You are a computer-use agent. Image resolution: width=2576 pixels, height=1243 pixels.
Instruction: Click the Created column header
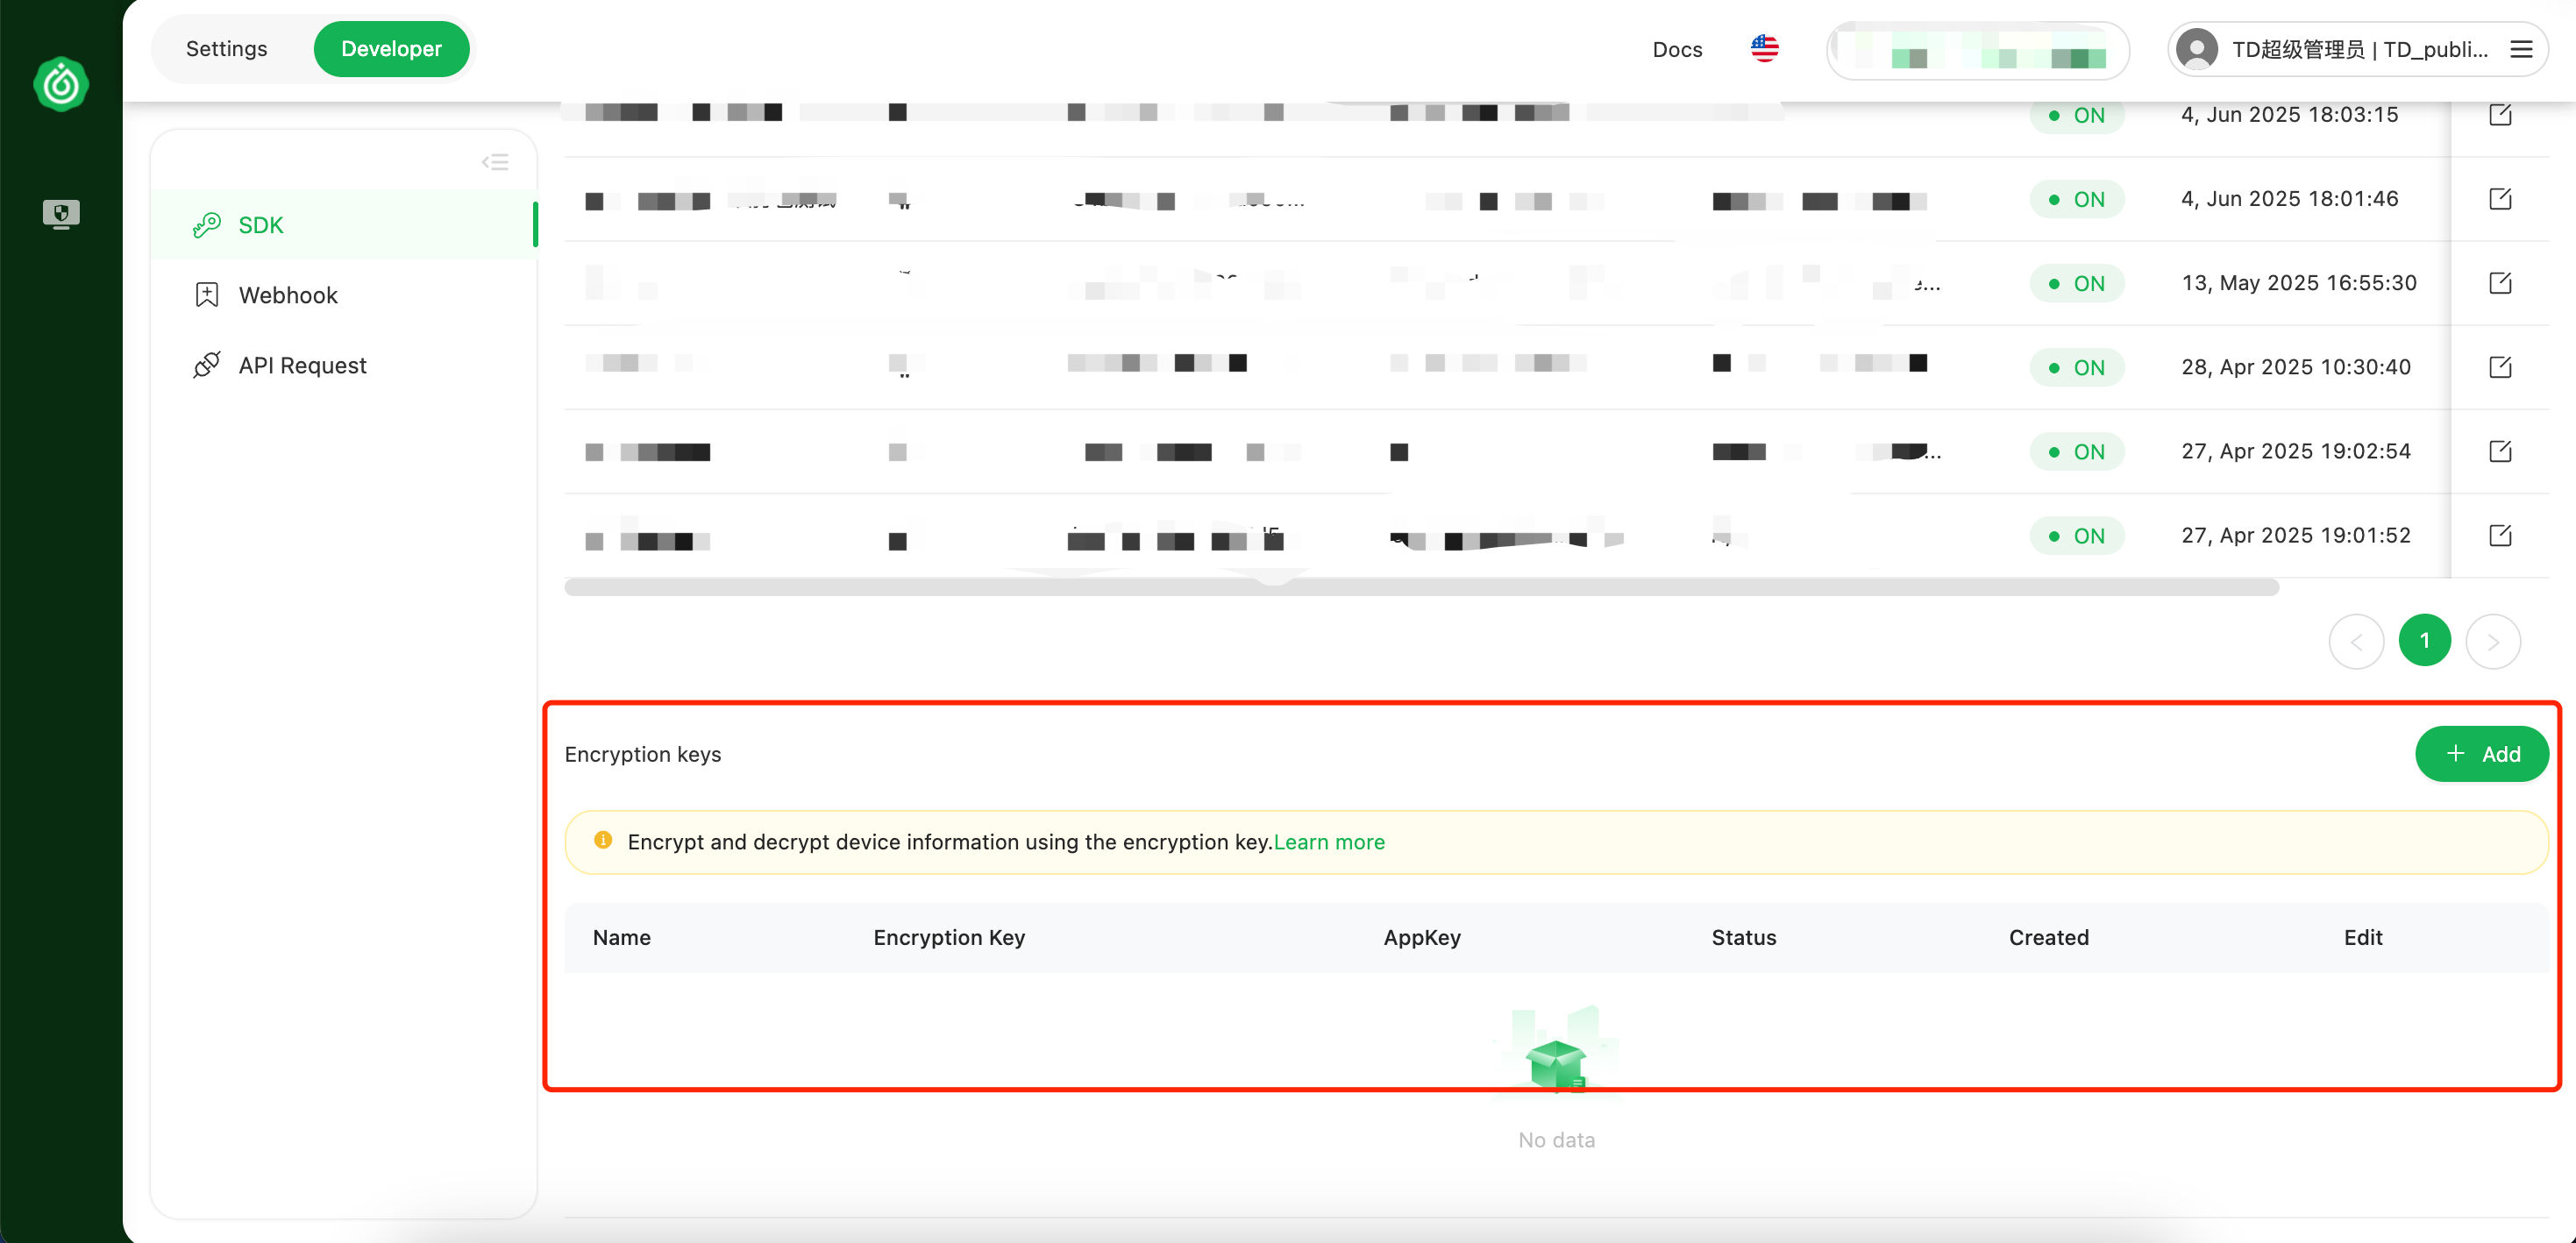(x=2048, y=938)
